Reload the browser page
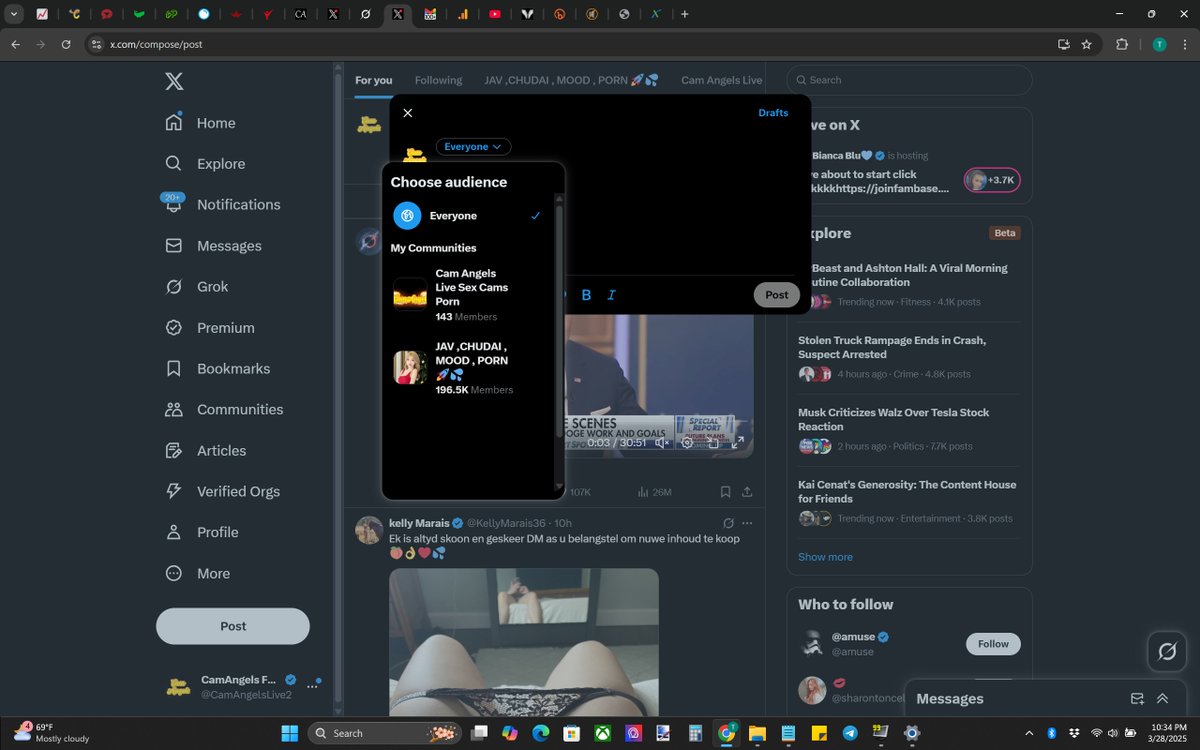The image size is (1200, 750). click(66, 44)
